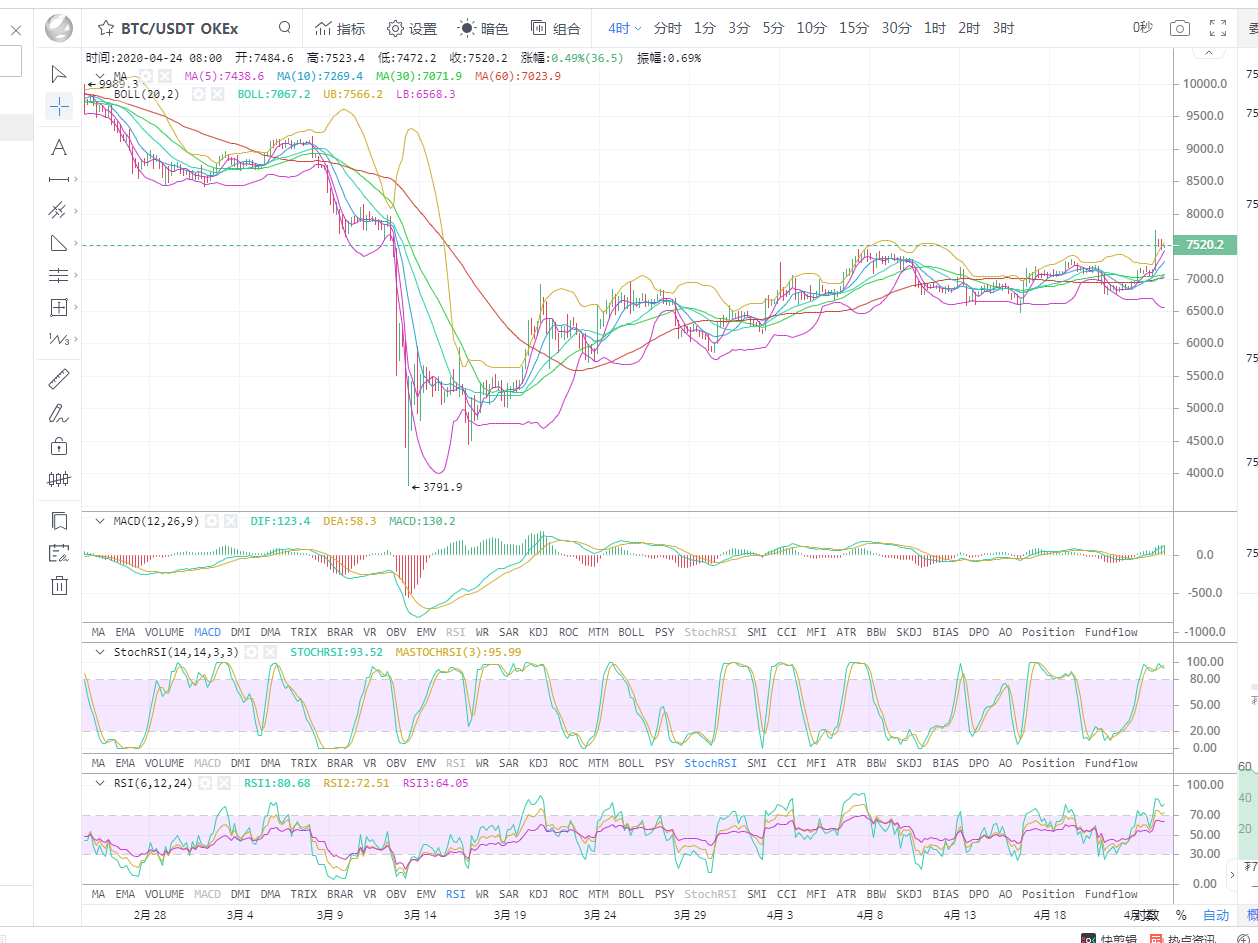Open the 设置 settings button
The image size is (1258, 943).
[x=412, y=28]
